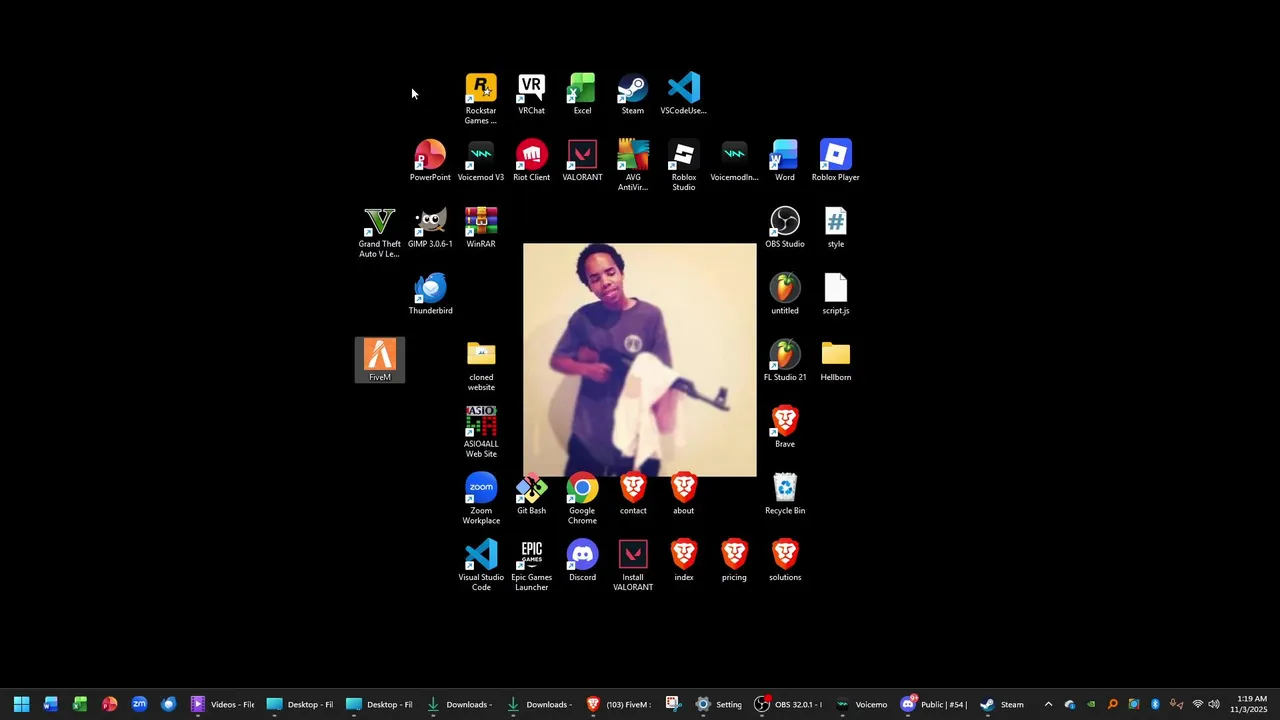Click the NVIDIA tray icon

click(x=1091, y=704)
